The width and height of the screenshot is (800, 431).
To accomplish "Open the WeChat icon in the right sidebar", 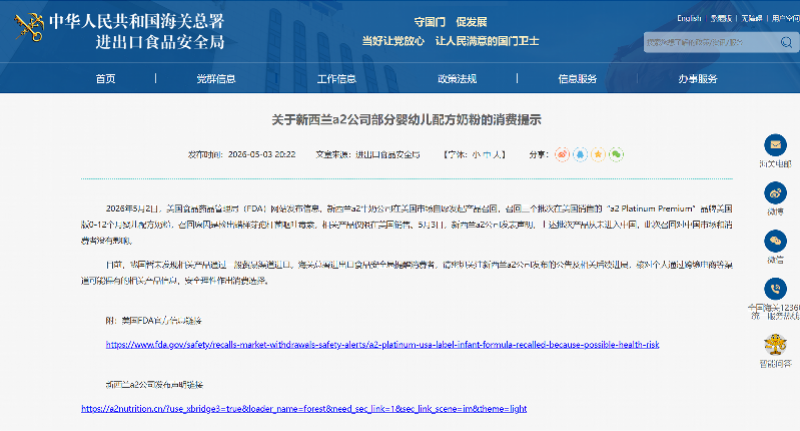I will point(775,241).
